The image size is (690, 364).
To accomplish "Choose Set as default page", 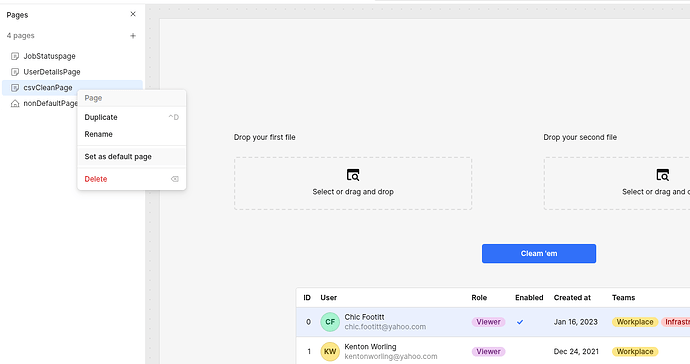I will tap(132, 157).
